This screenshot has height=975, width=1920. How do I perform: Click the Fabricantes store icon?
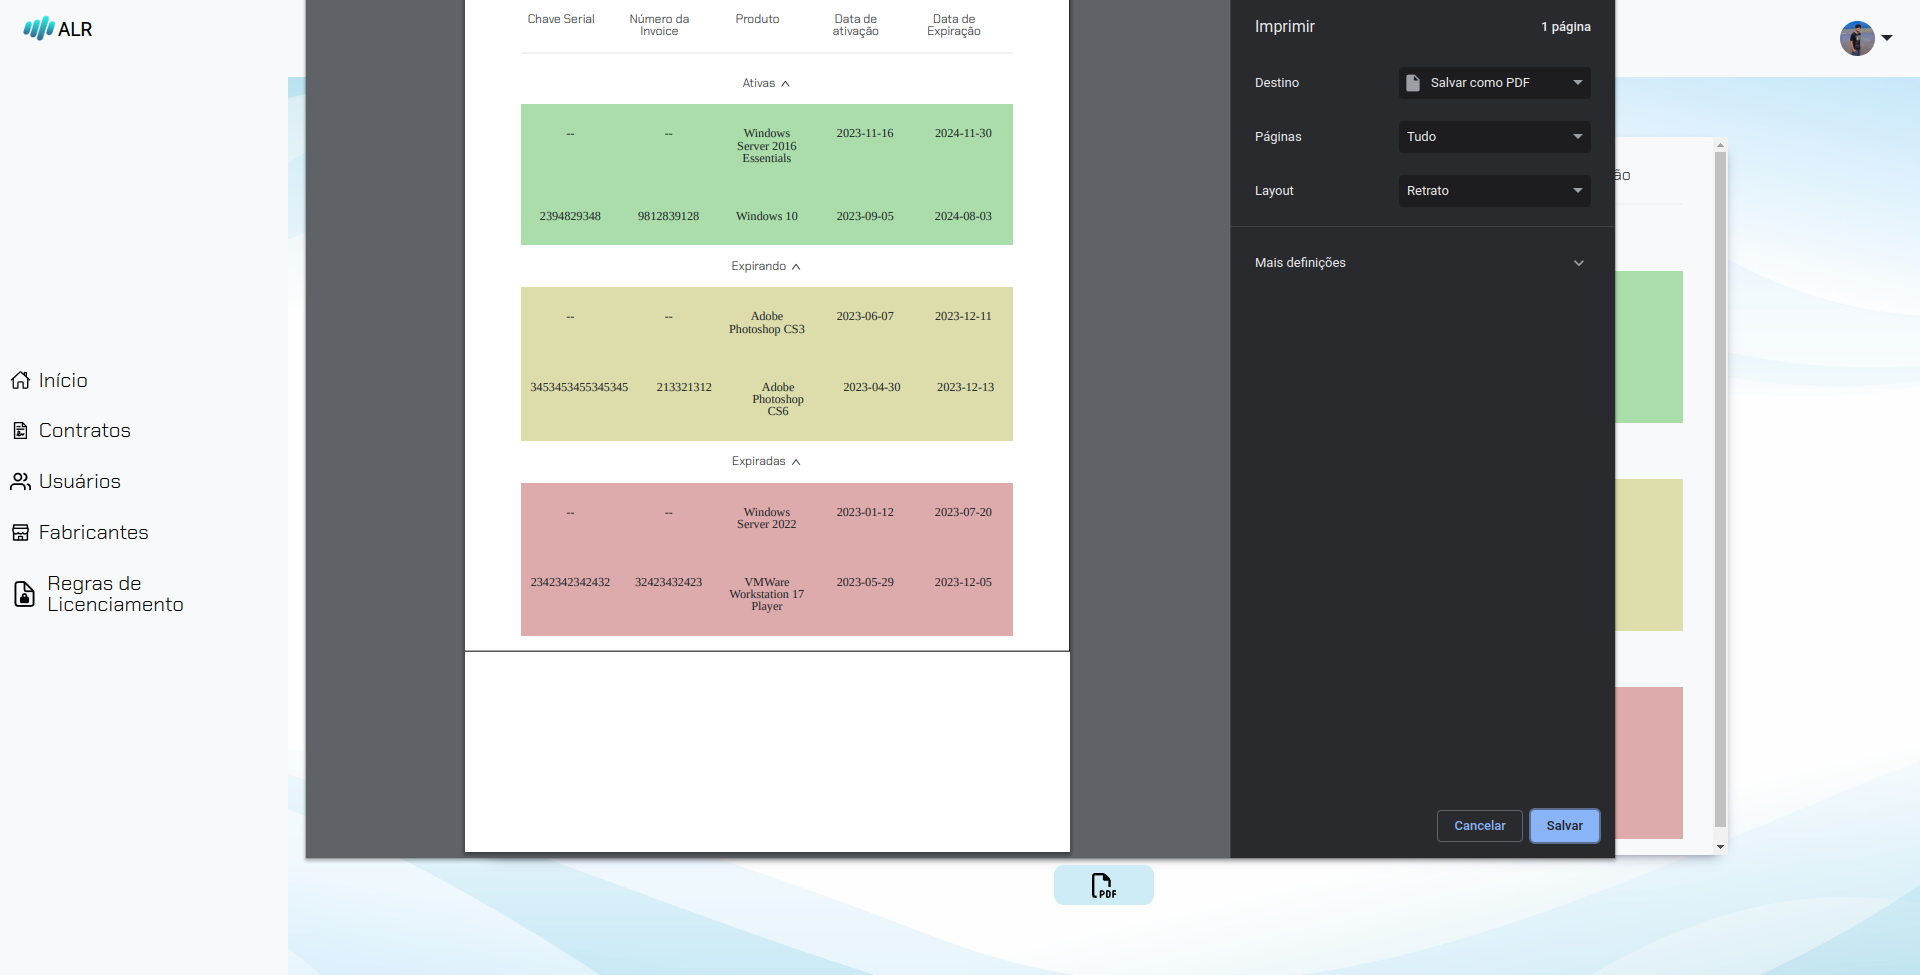[20, 533]
